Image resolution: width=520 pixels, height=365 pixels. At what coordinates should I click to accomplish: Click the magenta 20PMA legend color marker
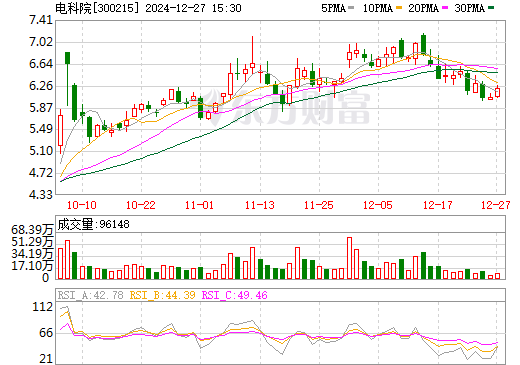pos(445,7)
